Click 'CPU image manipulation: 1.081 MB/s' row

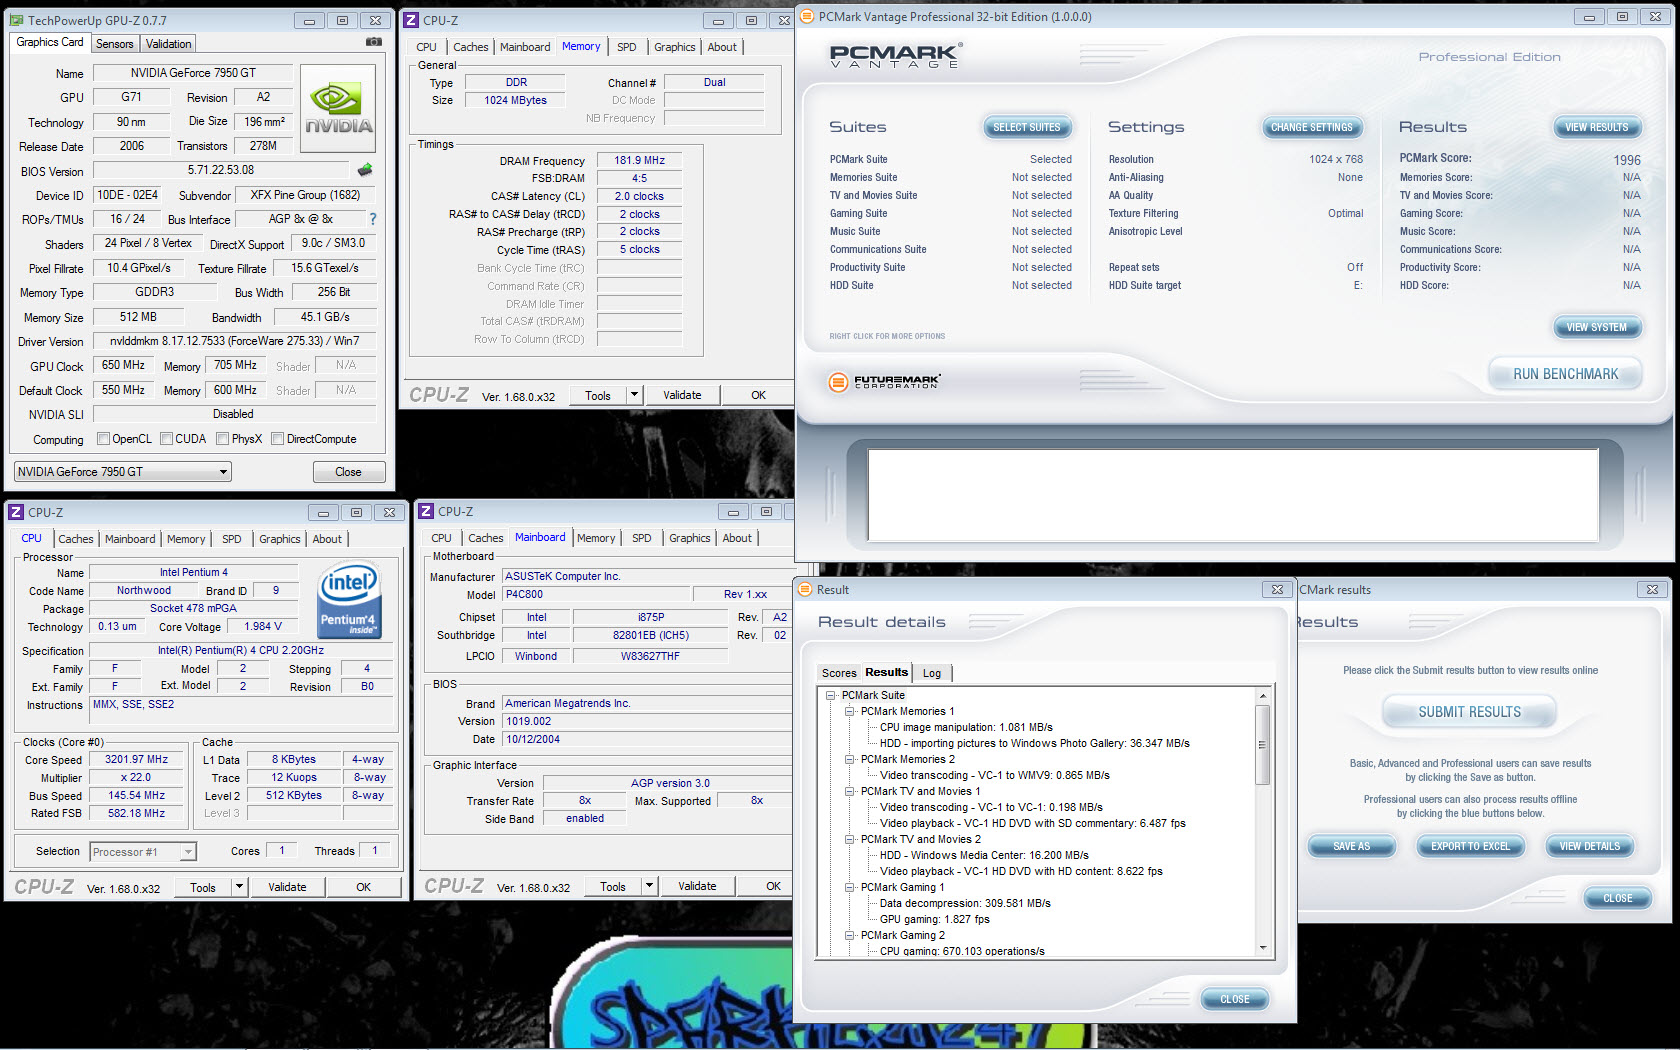coord(966,727)
